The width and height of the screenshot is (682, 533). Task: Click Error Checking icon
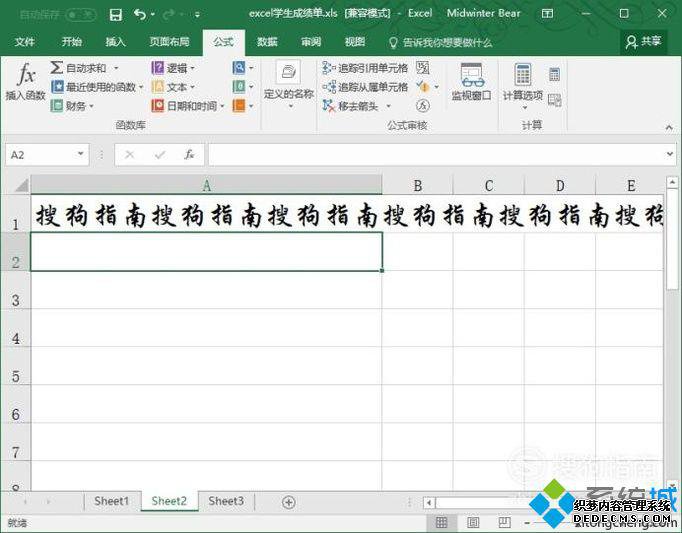(423, 87)
